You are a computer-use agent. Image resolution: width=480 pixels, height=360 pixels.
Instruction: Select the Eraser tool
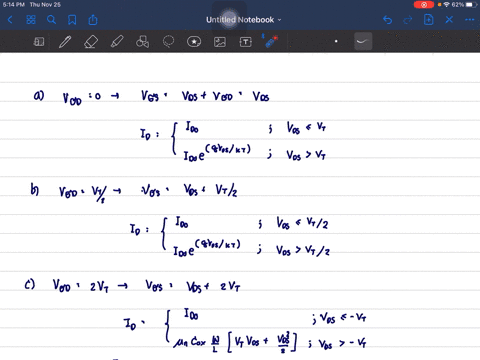91,42
